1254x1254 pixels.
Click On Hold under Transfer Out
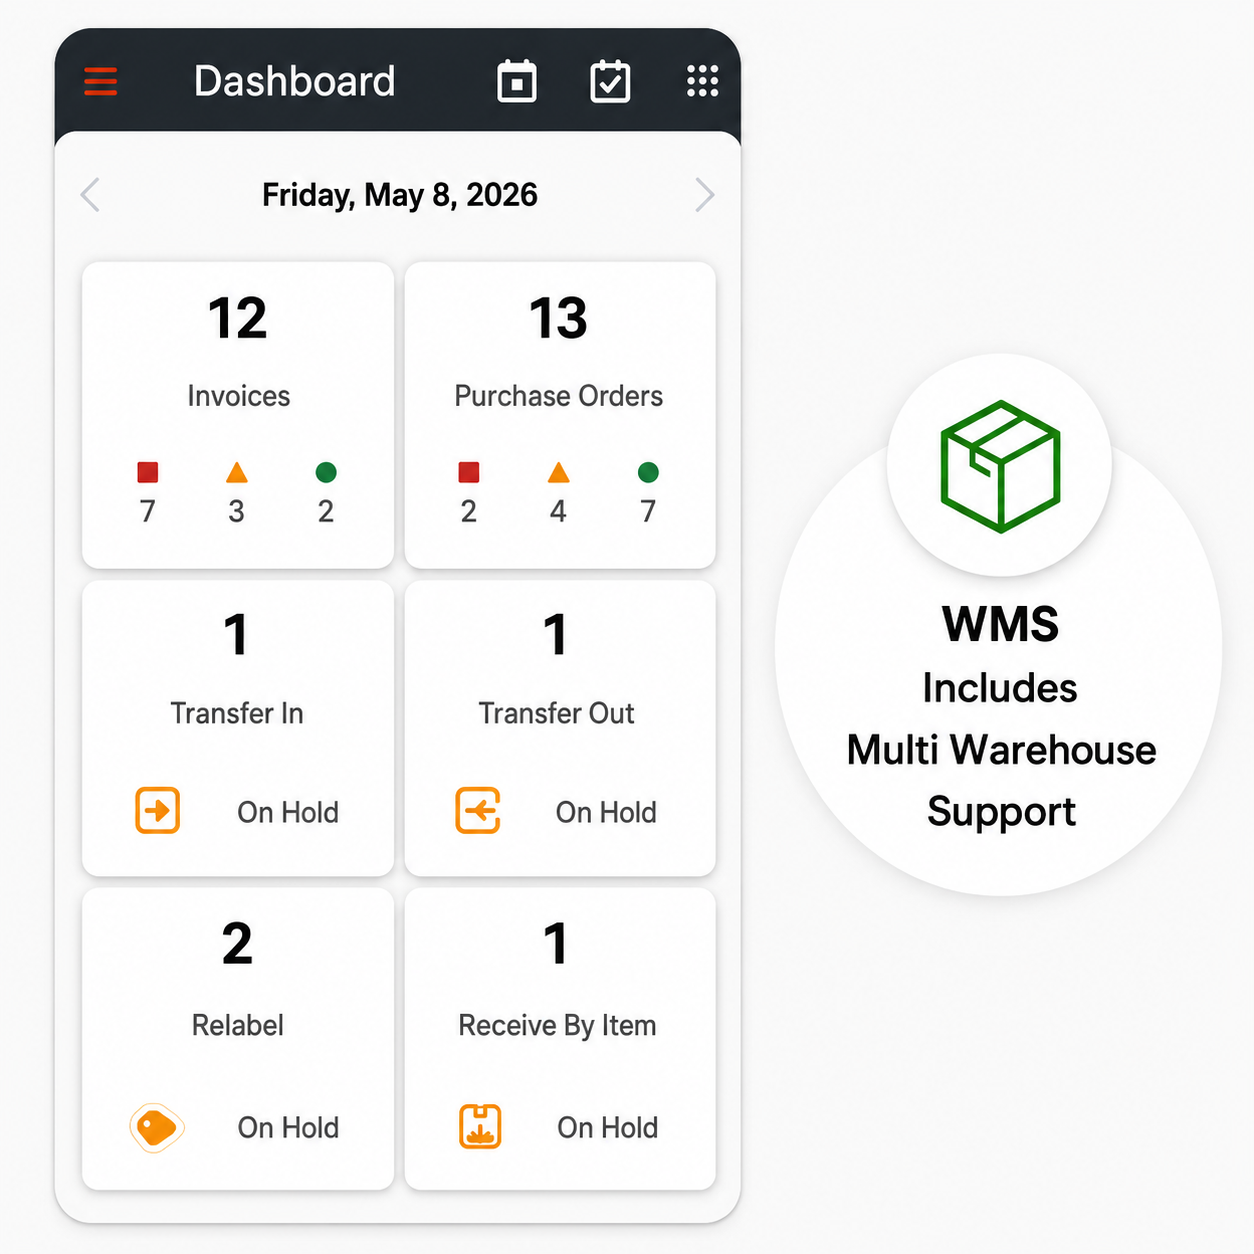click(x=606, y=812)
